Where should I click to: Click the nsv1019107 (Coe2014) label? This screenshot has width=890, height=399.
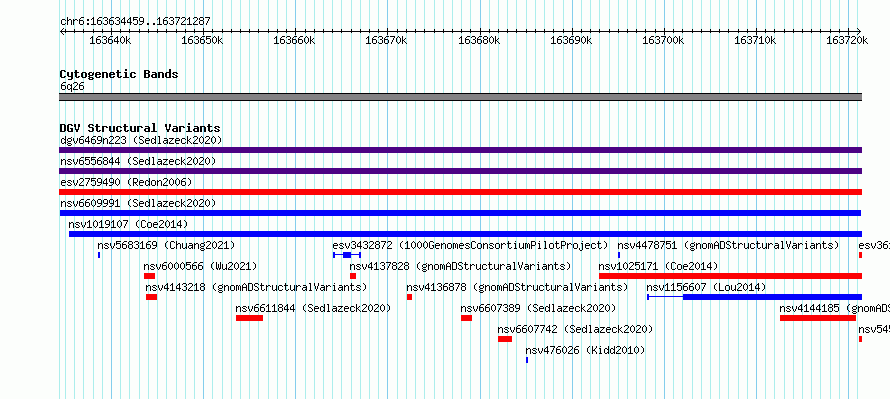point(128,224)
